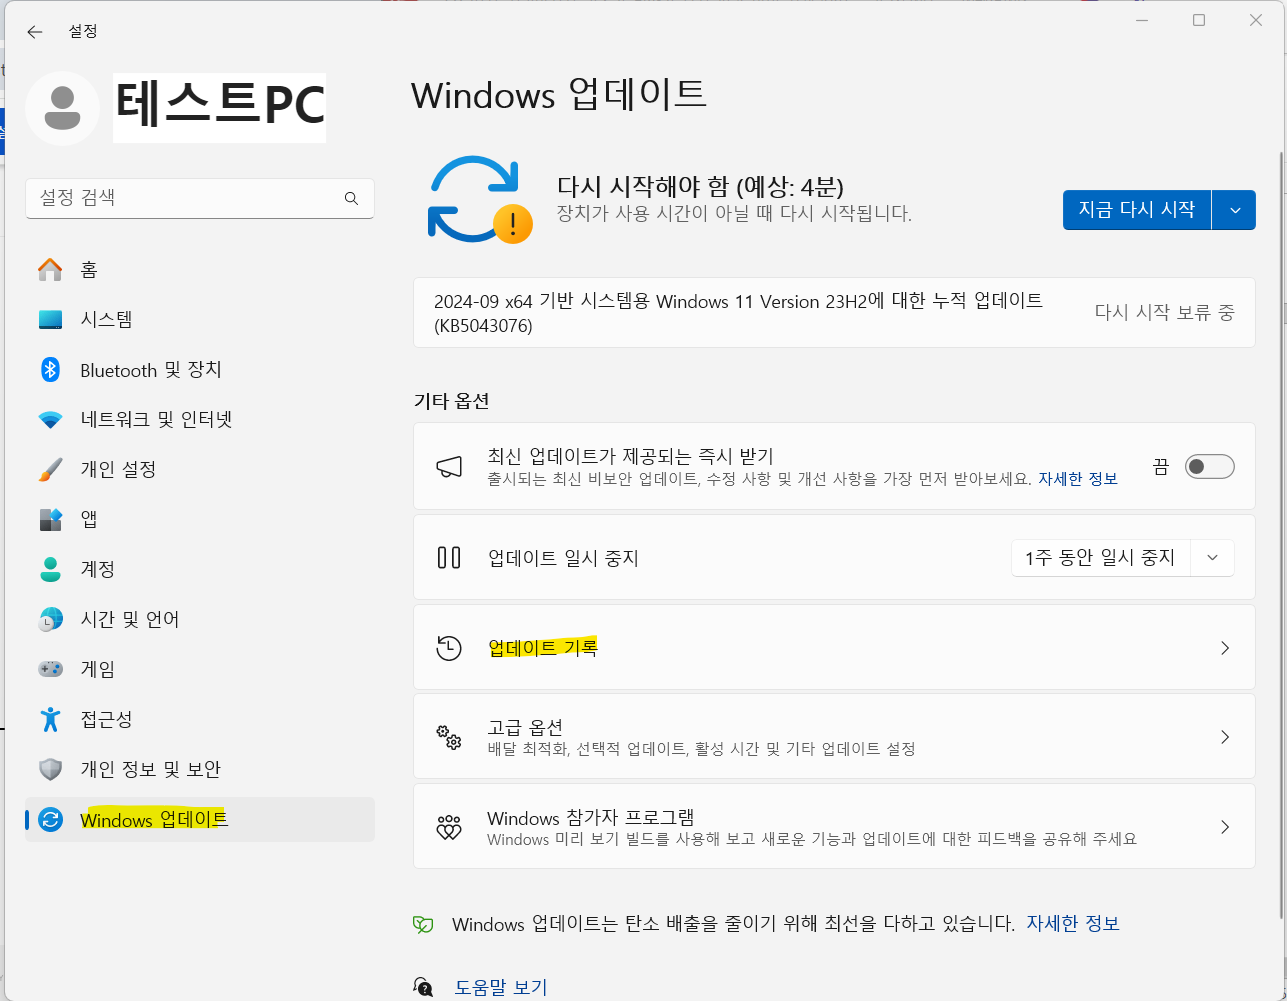The width and height of the screenshot is (1287, 1001).
Task: Open 업데이트 기록 via its chevron
Action: [x=1225, y=648]
